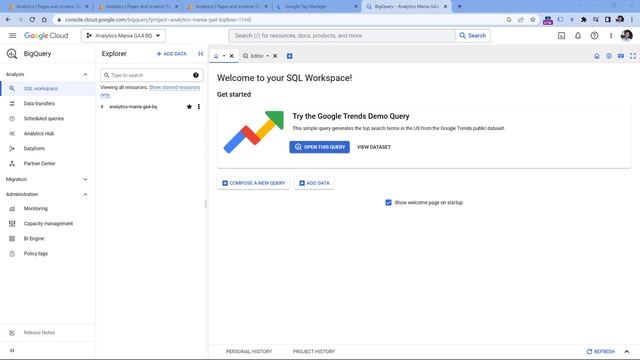Viewport: 640px width, 360px height.
Task: Open the help question mark menu
Action: [594, 36]
